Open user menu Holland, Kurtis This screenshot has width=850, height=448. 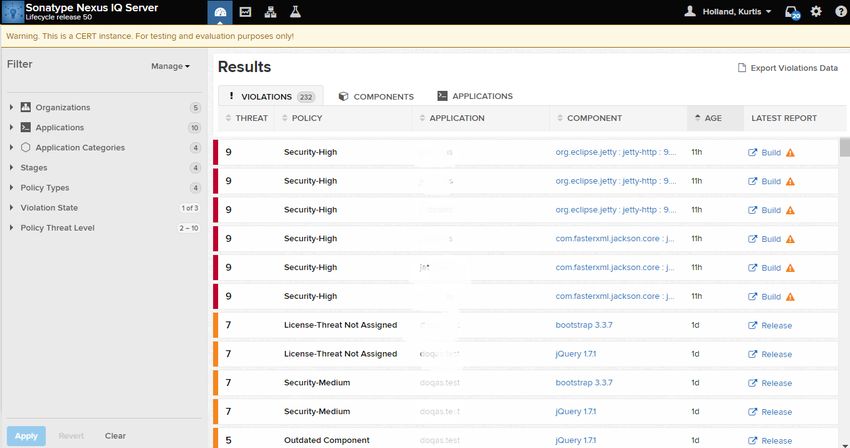click(x=728, y=11)
